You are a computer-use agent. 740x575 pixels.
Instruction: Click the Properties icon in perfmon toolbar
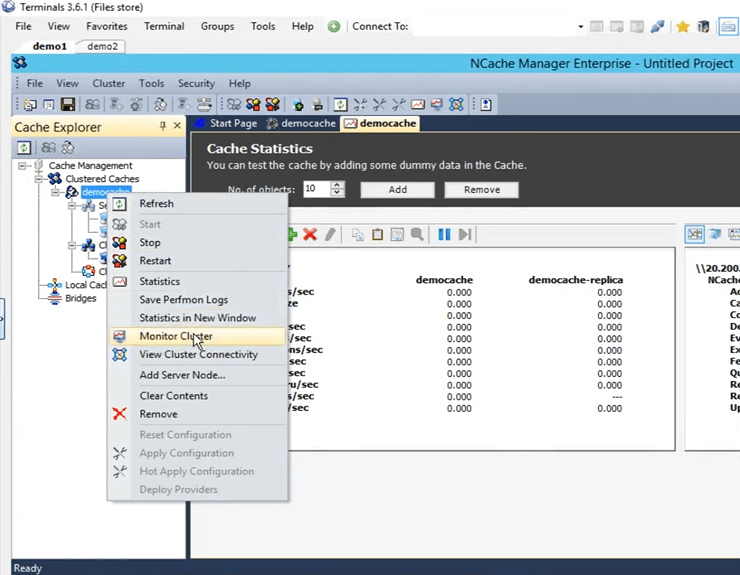pos(397,234)
